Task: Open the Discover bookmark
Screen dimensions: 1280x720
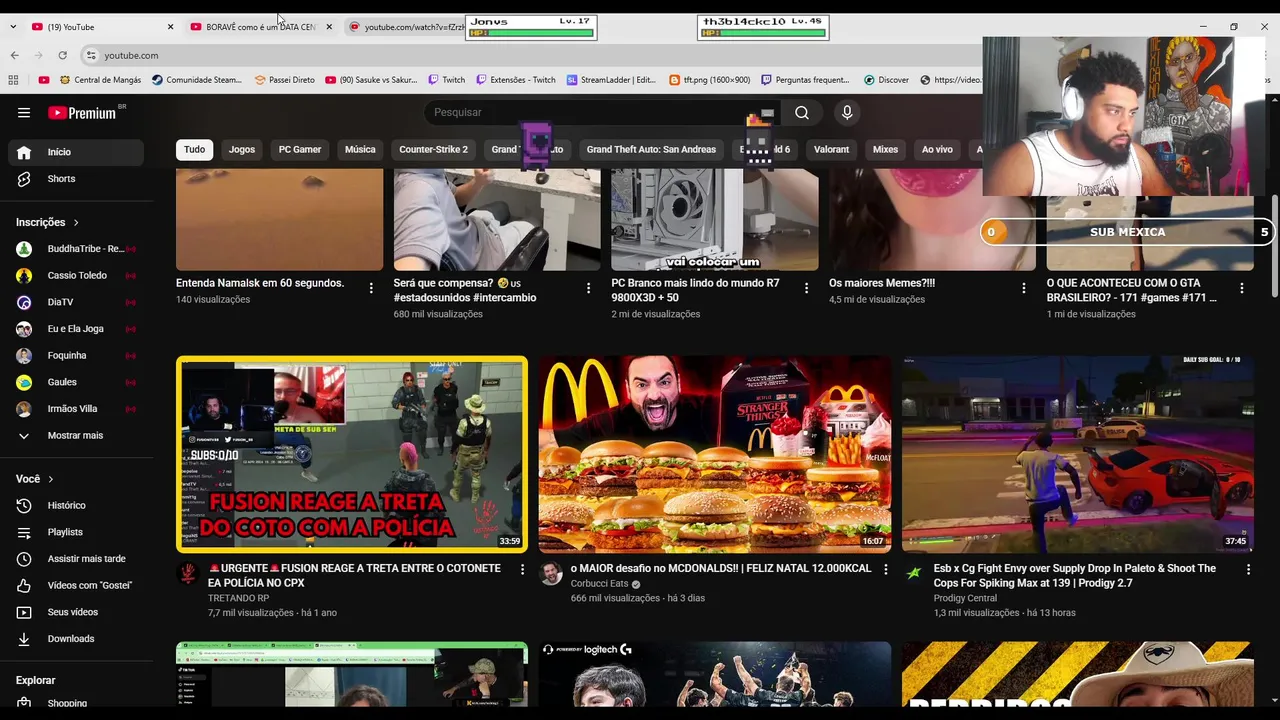Action: 886,80
